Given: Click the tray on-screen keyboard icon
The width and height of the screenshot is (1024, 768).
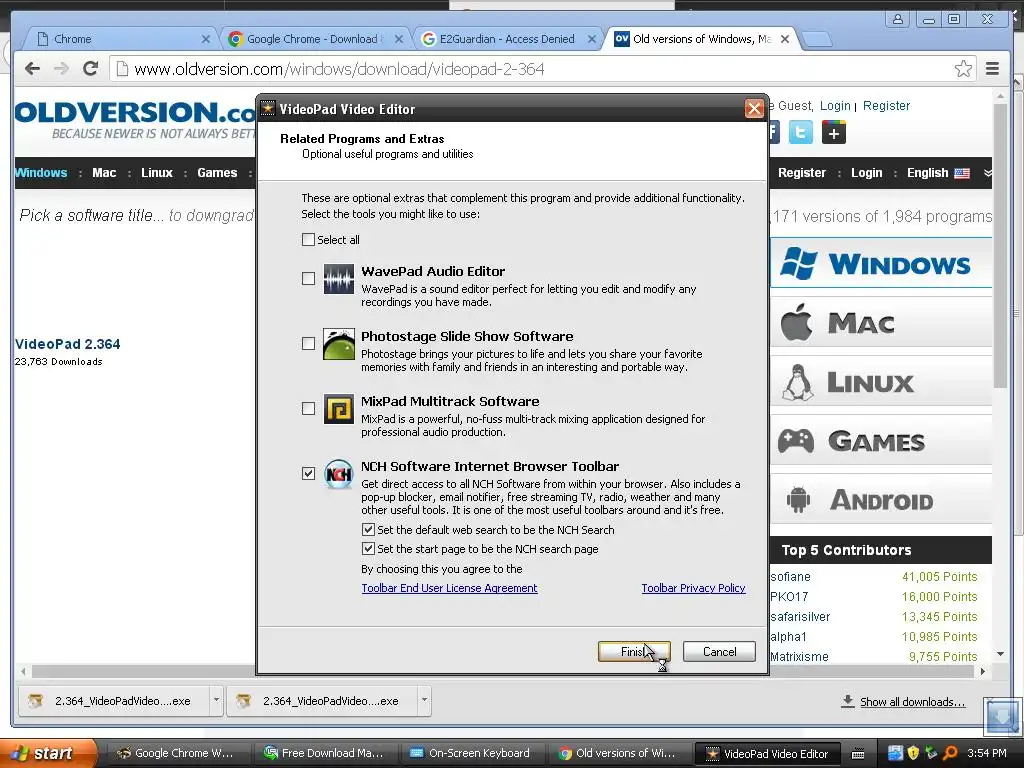Looking at the screenshot, I should click(x=858, y=754).
